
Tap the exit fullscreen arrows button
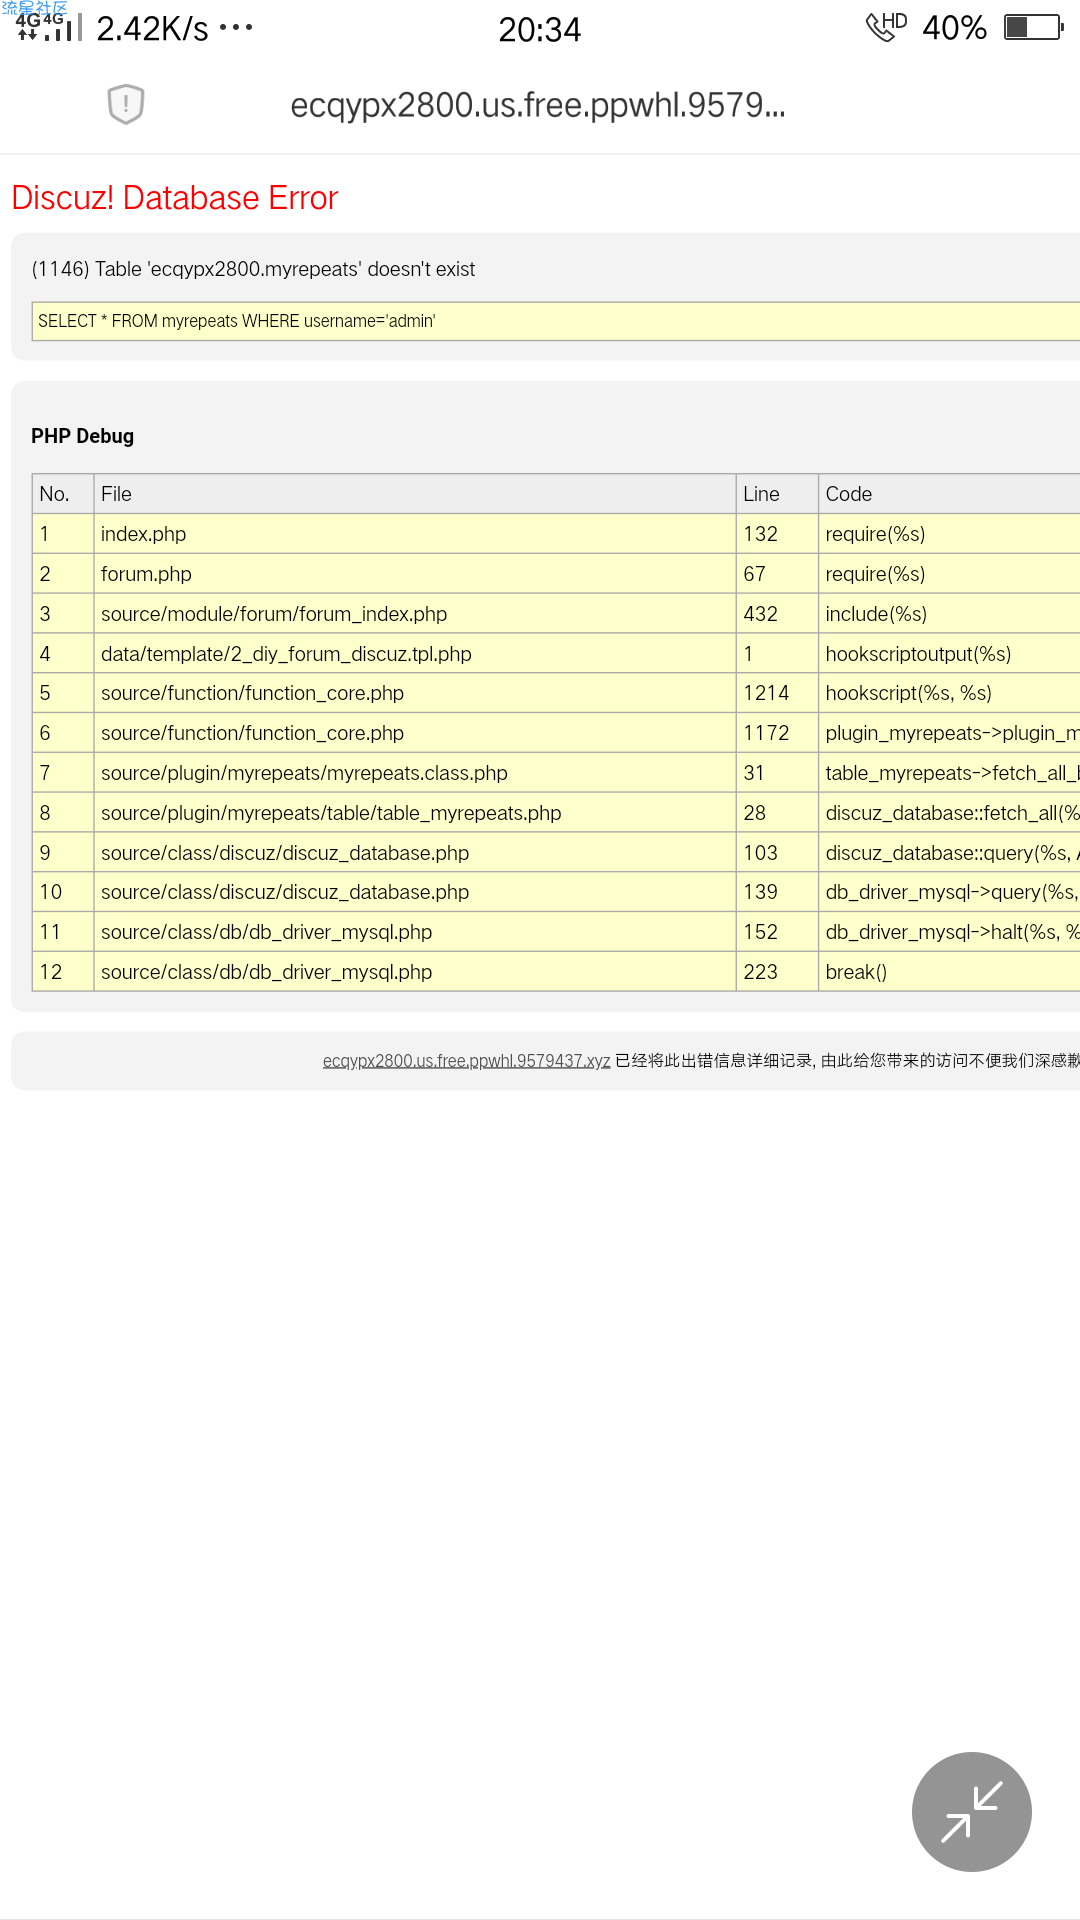point(971,1811)
